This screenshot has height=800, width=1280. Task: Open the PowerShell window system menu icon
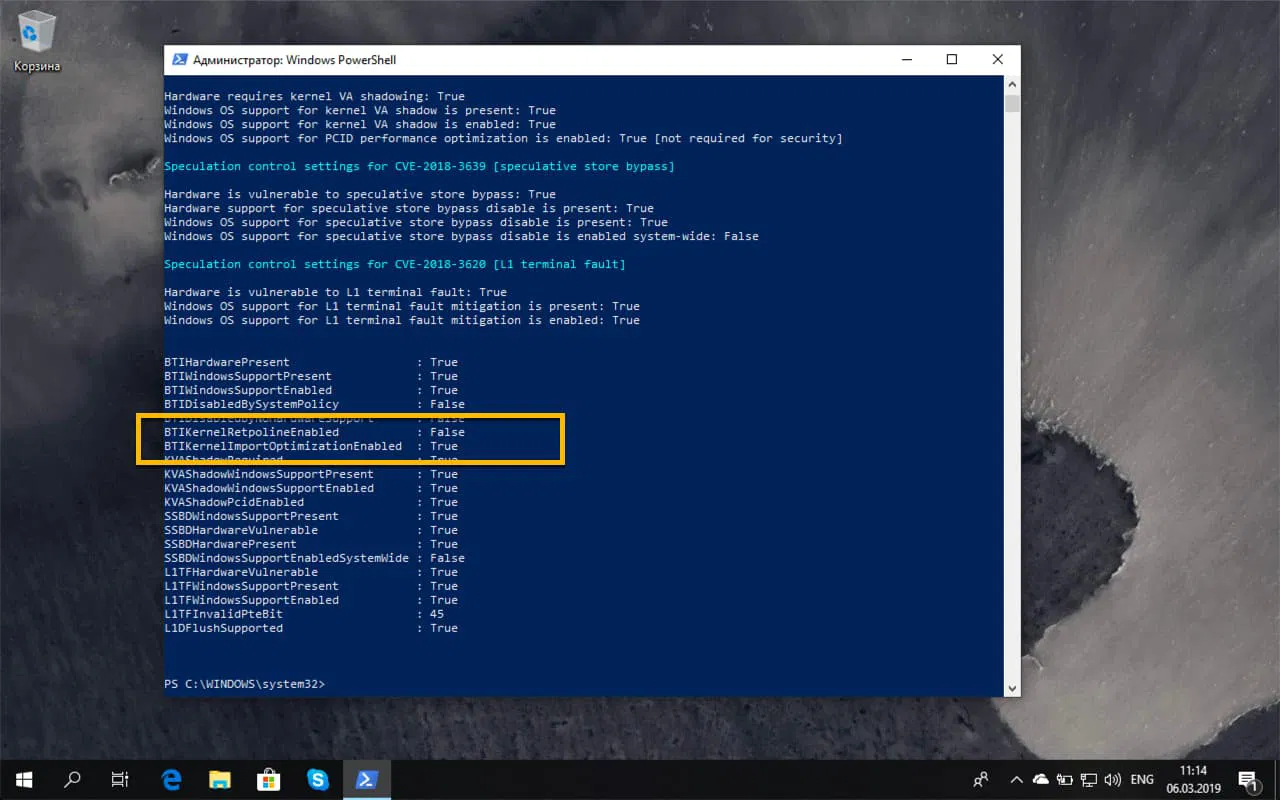click(180, 59)
